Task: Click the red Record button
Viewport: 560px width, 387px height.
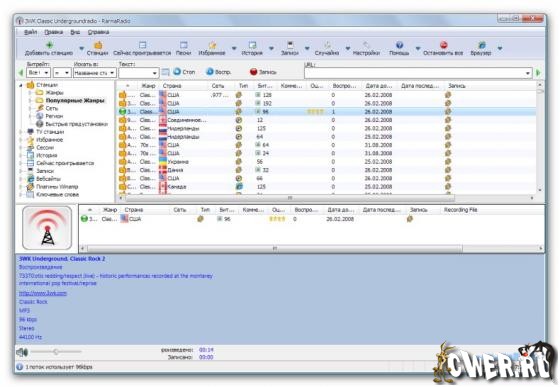Action: tap(263, 72)
